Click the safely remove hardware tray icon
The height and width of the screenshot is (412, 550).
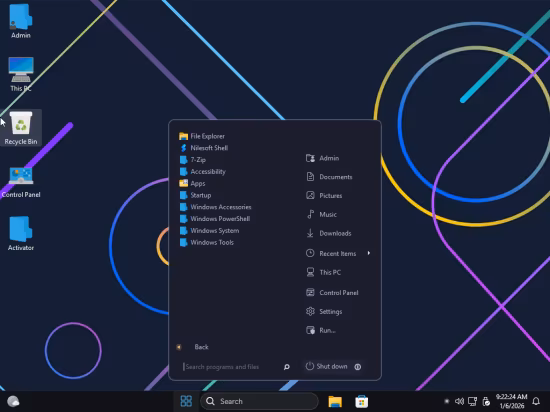coord(486,401)
